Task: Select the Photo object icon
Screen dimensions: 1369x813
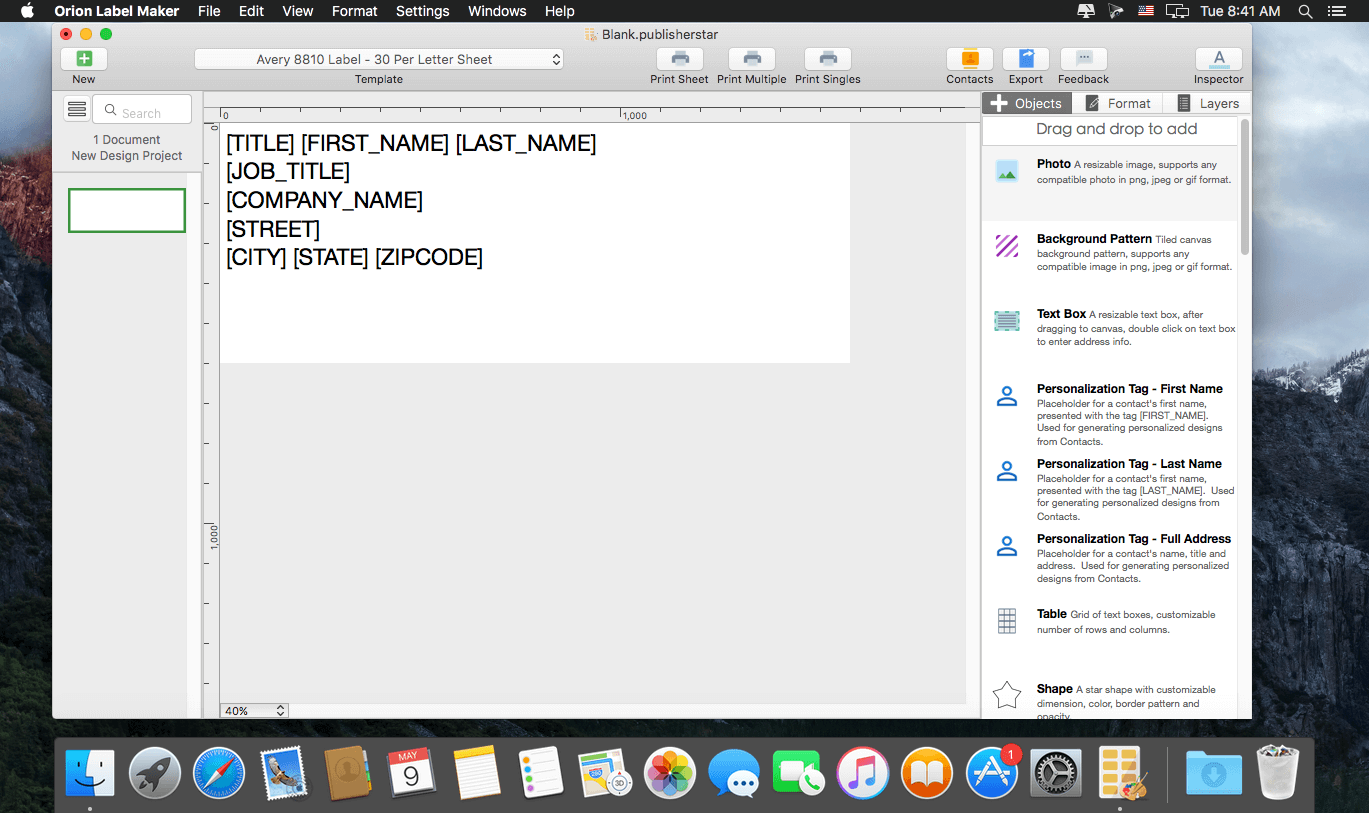Action: point(1007,171)
